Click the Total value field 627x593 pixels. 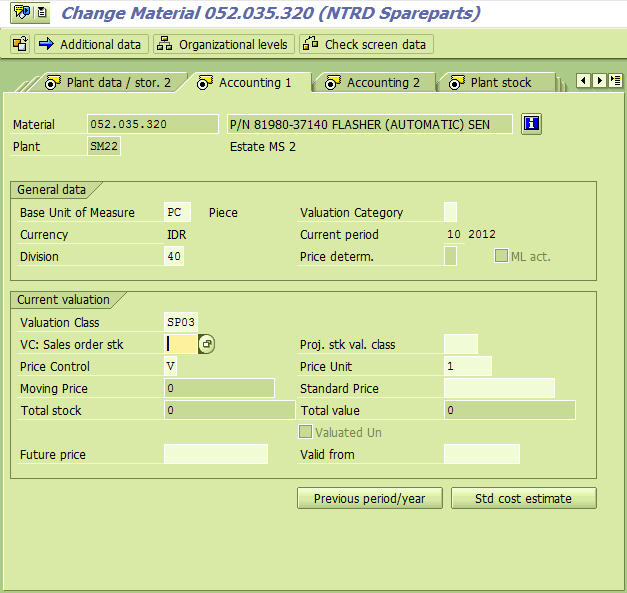[x=510, y=410]
